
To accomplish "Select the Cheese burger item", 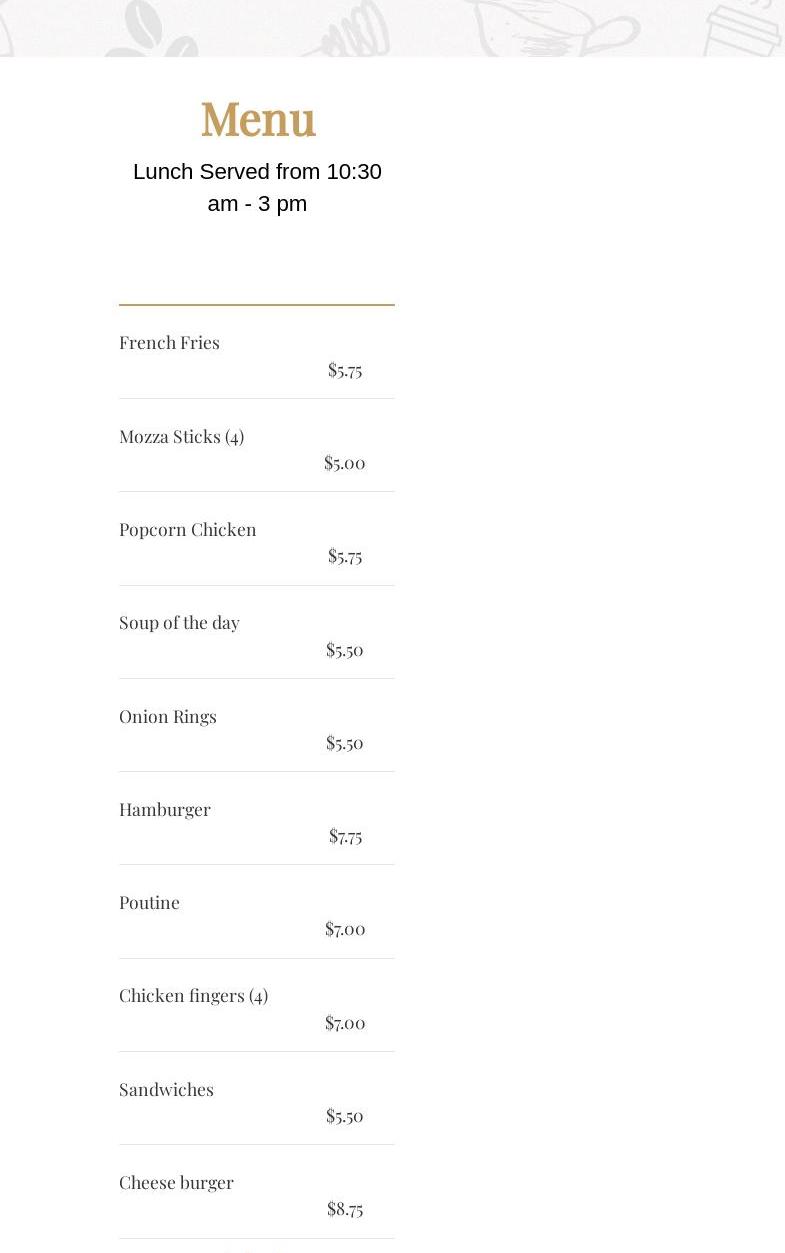I will coord(176,1183).
